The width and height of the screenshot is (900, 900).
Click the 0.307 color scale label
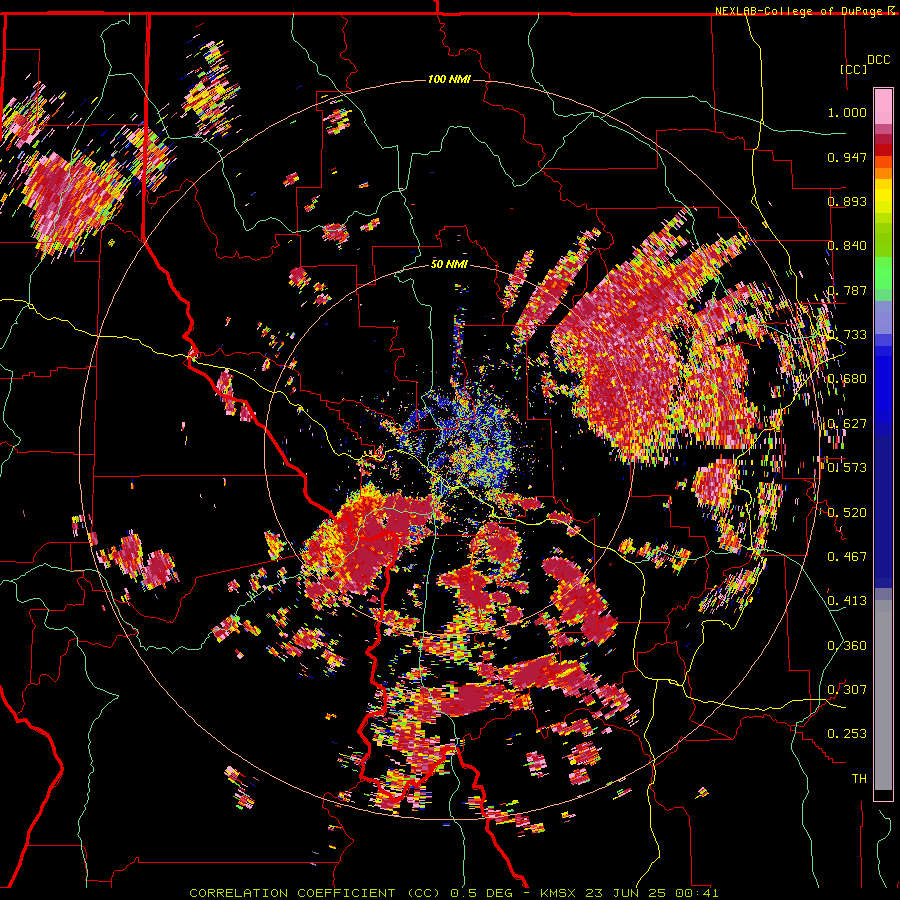[847, 689]
